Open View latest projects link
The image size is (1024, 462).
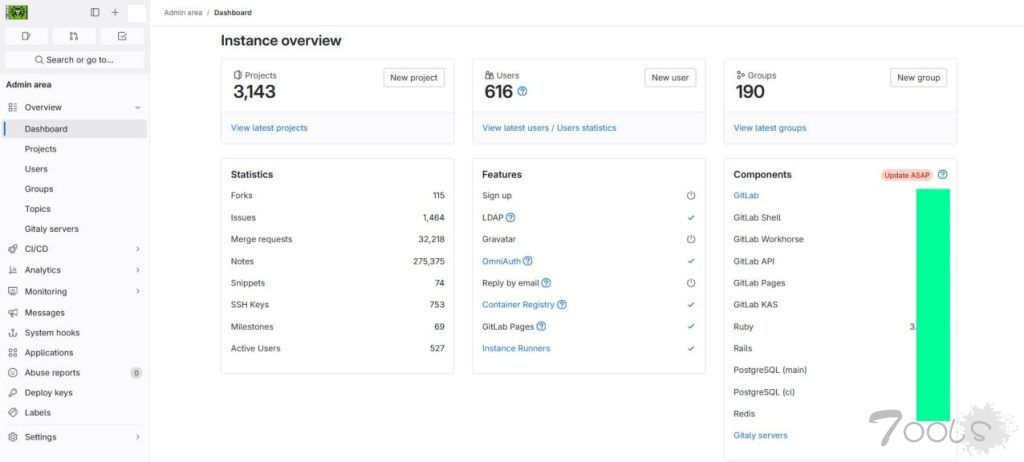pos(269,128)
